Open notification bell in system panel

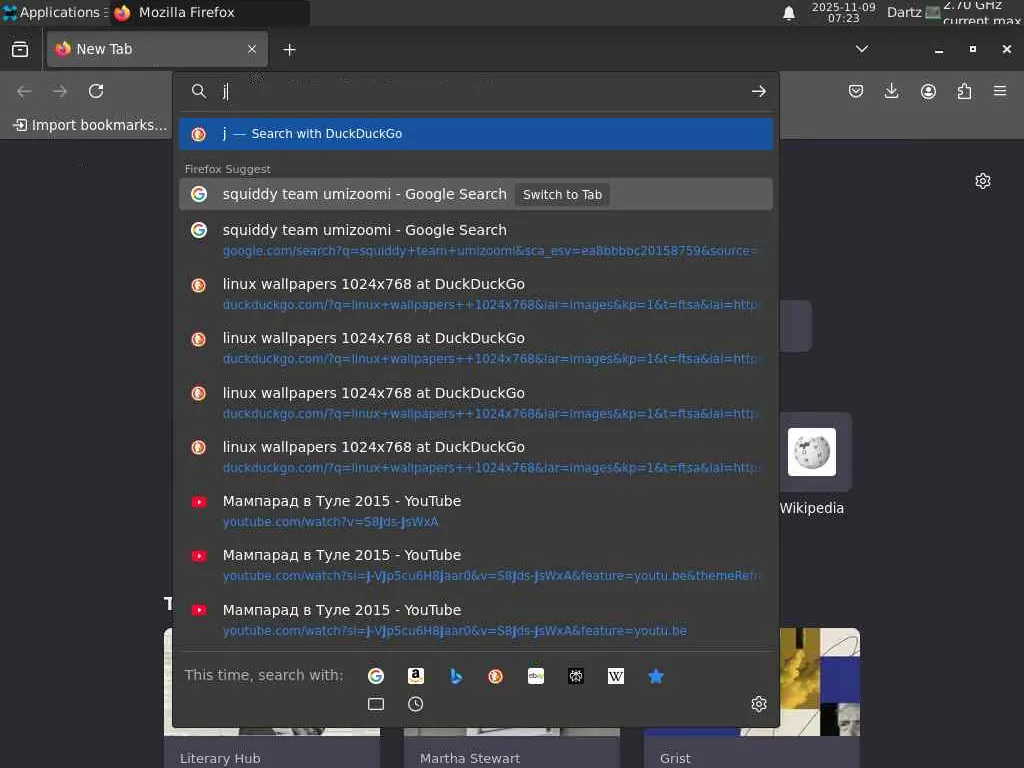[x=789, y=13]
